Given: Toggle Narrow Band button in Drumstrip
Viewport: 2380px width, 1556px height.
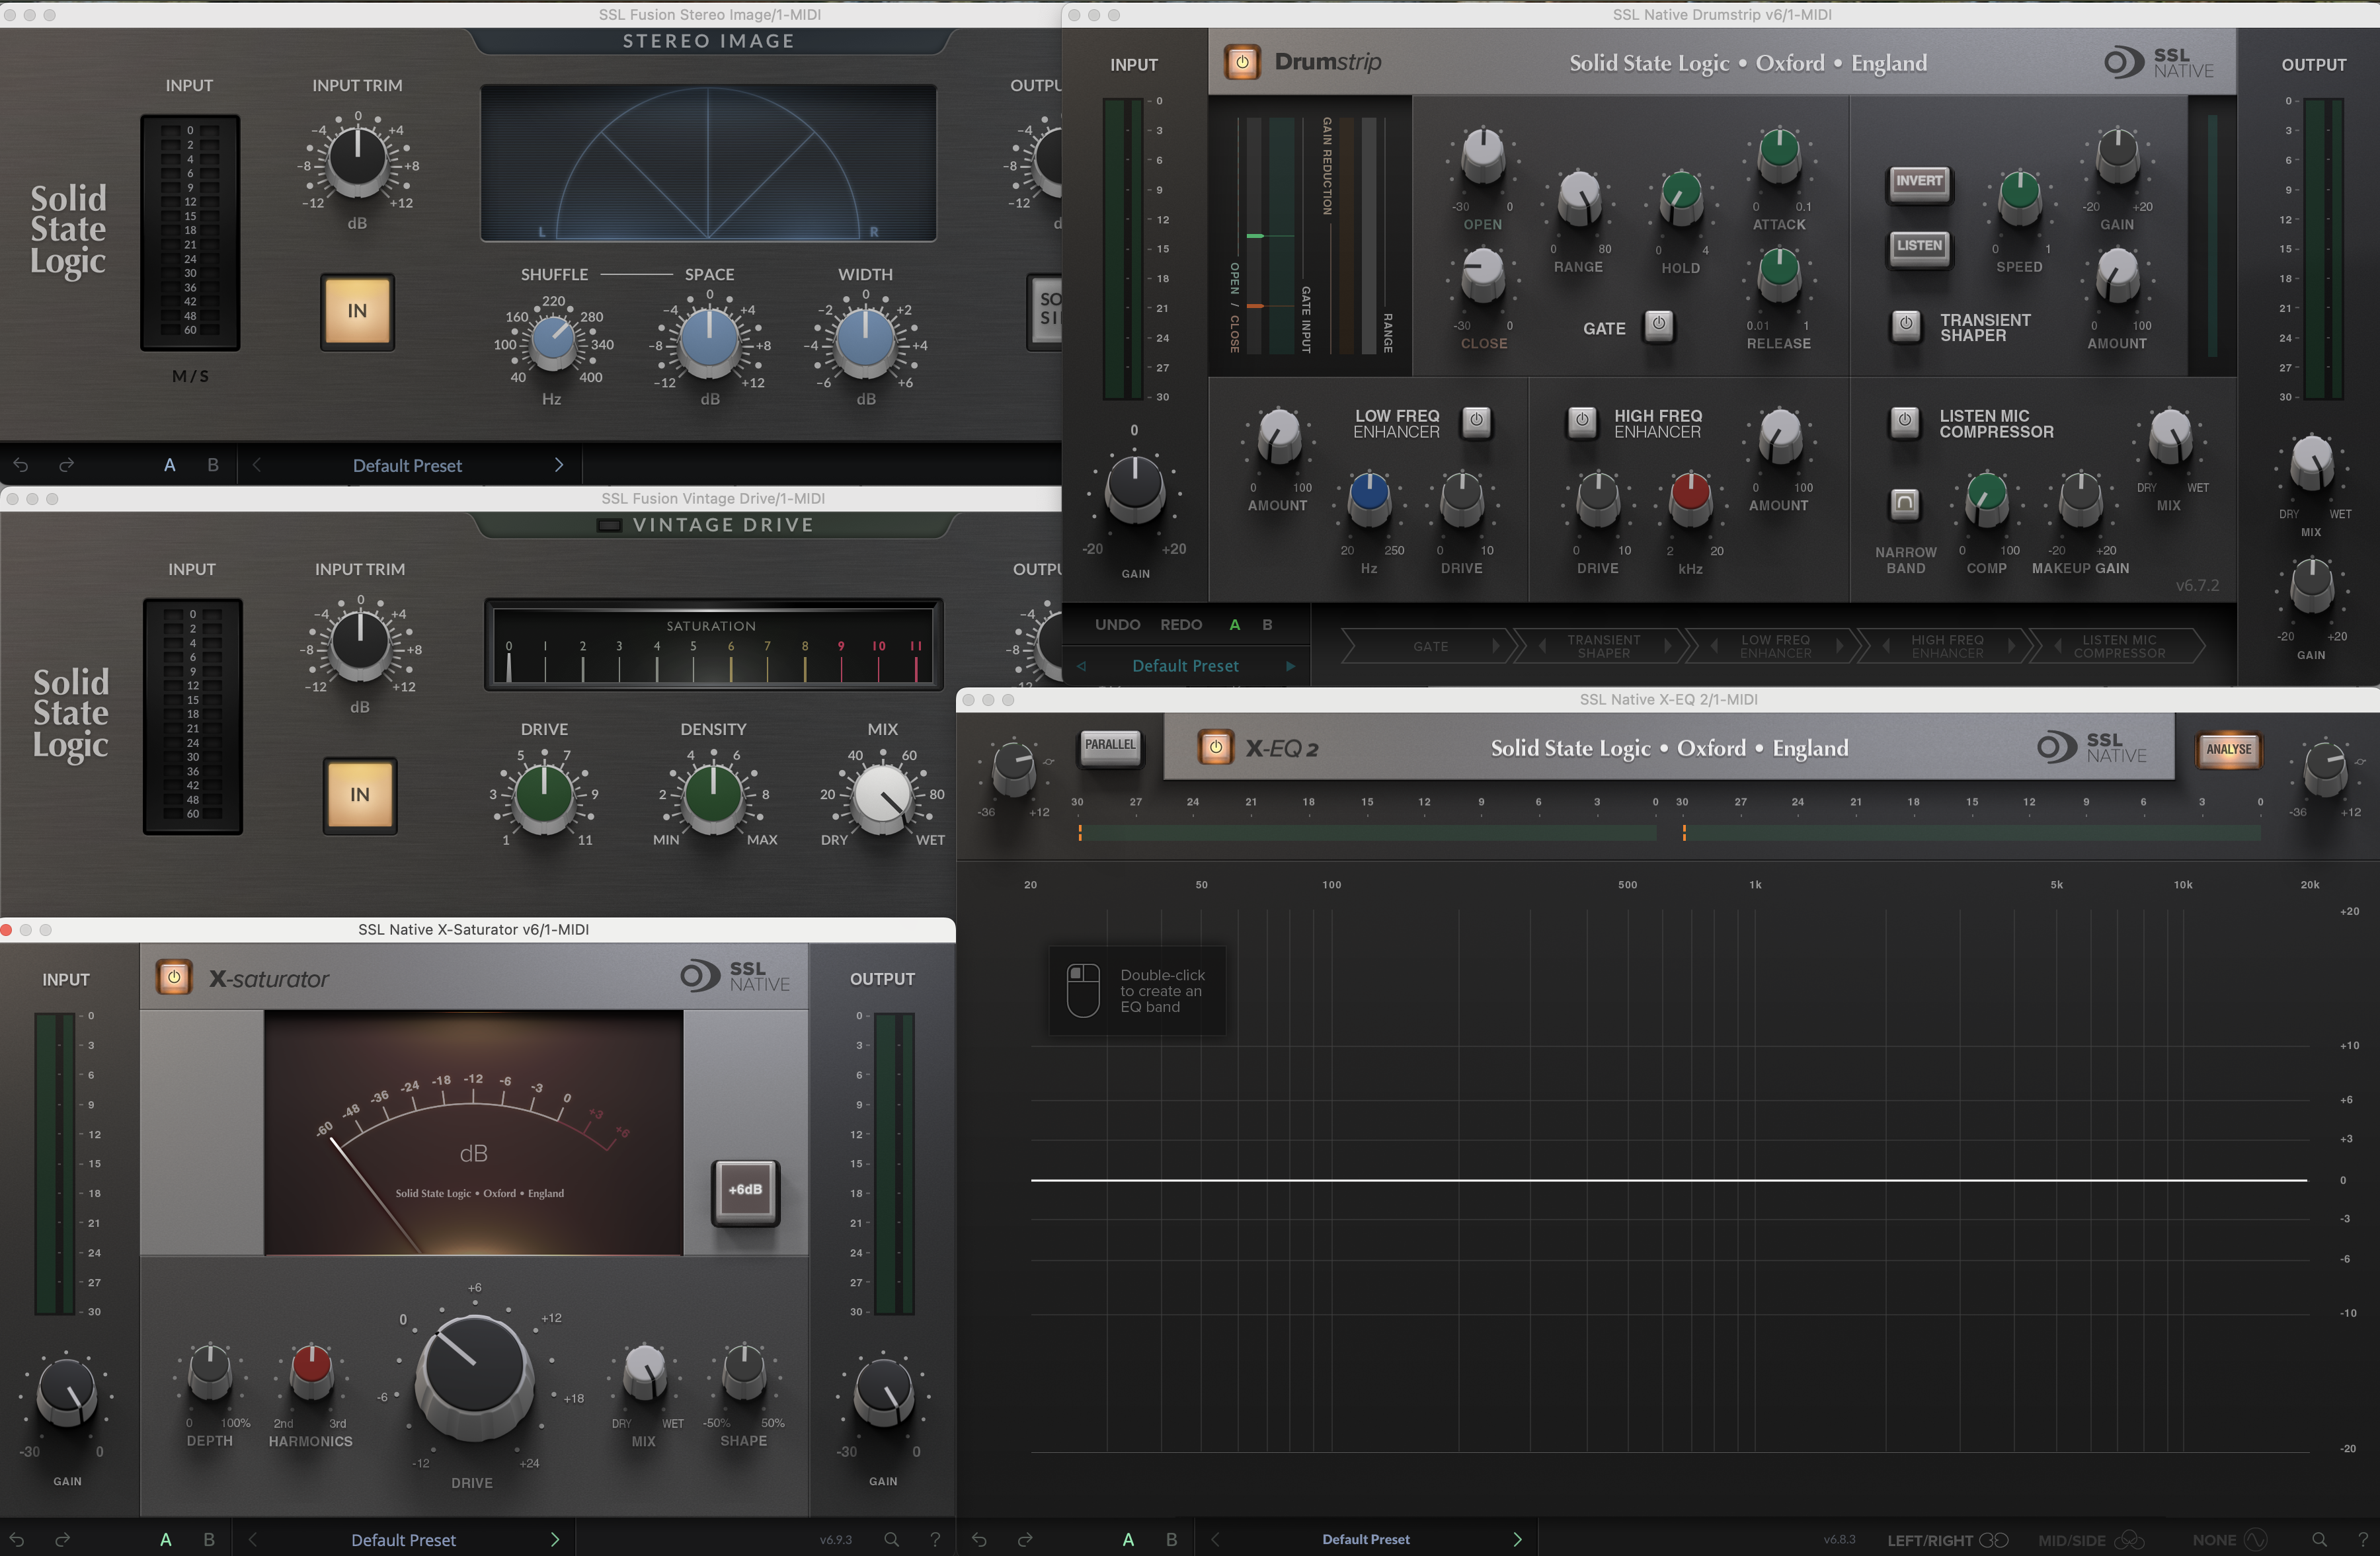Looking at the screenshot, I should click(1905, 503).
